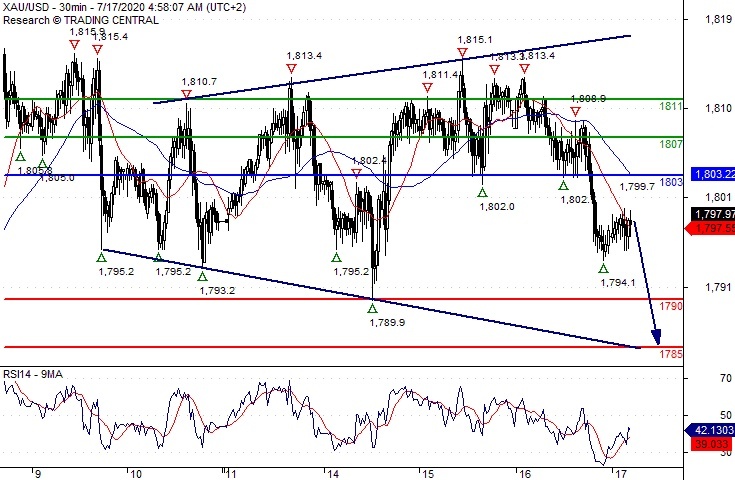Click the red 1790 support level label
735x480 pixels.
click(x=671, y=306)
